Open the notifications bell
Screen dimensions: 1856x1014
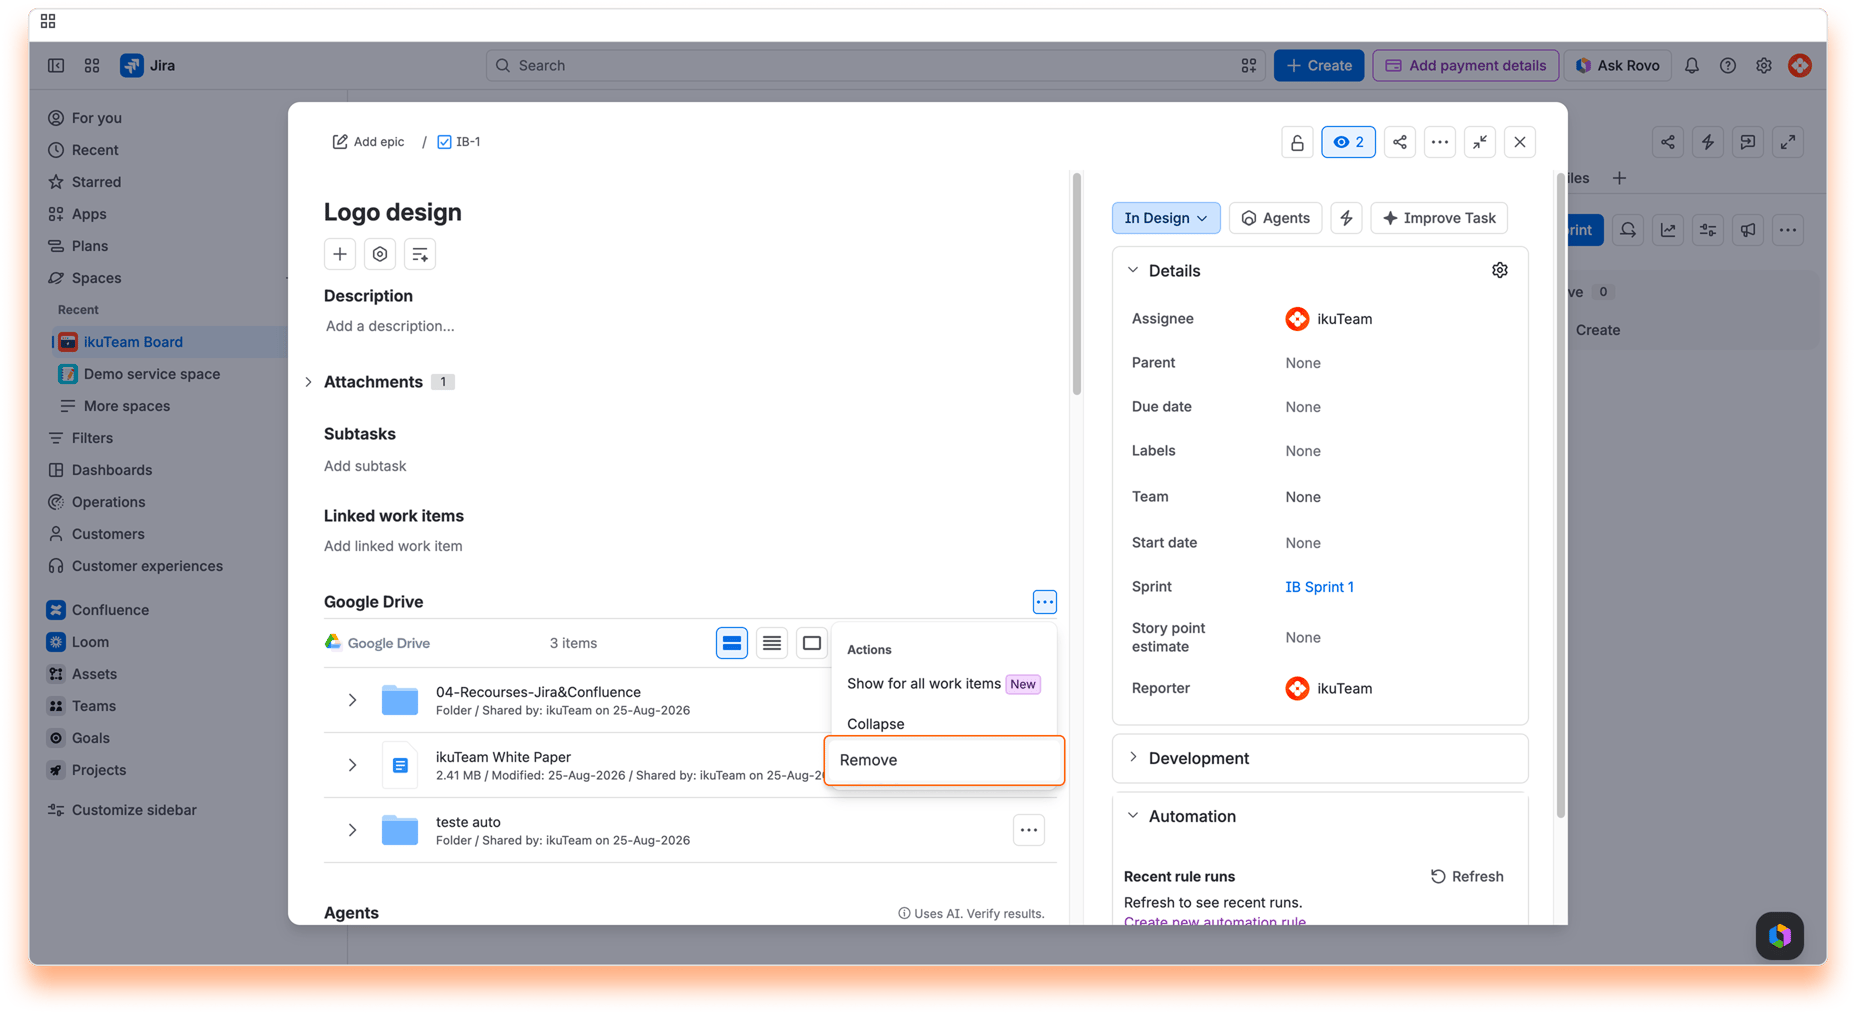pos(1692,65)
